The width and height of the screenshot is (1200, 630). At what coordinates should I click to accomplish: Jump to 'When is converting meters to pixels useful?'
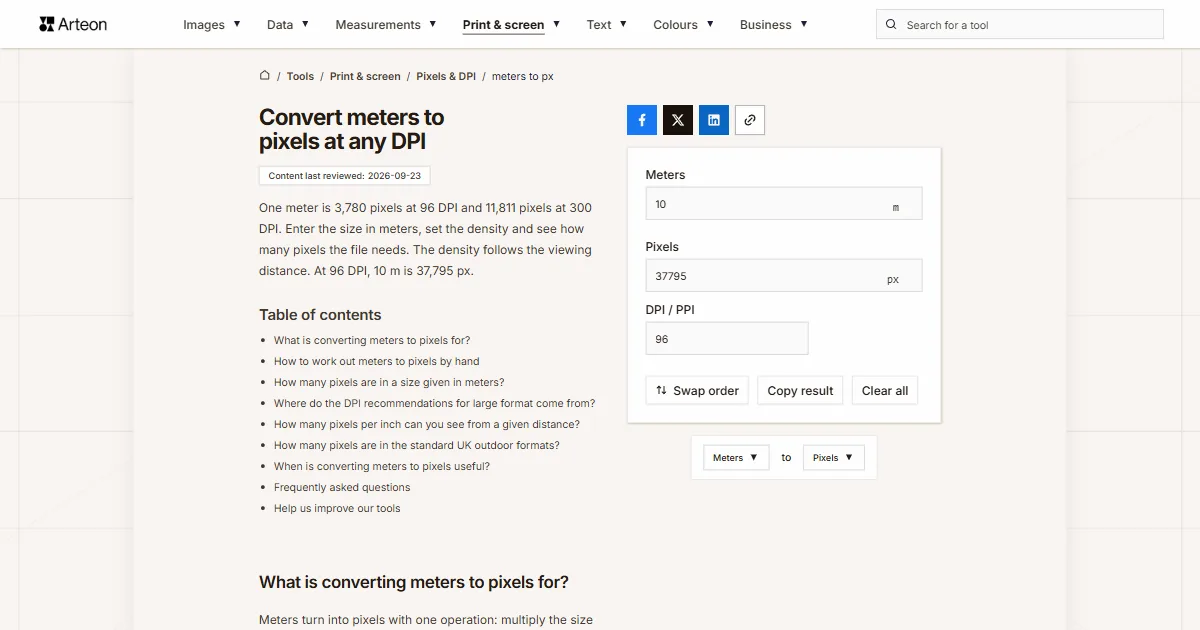382,466
